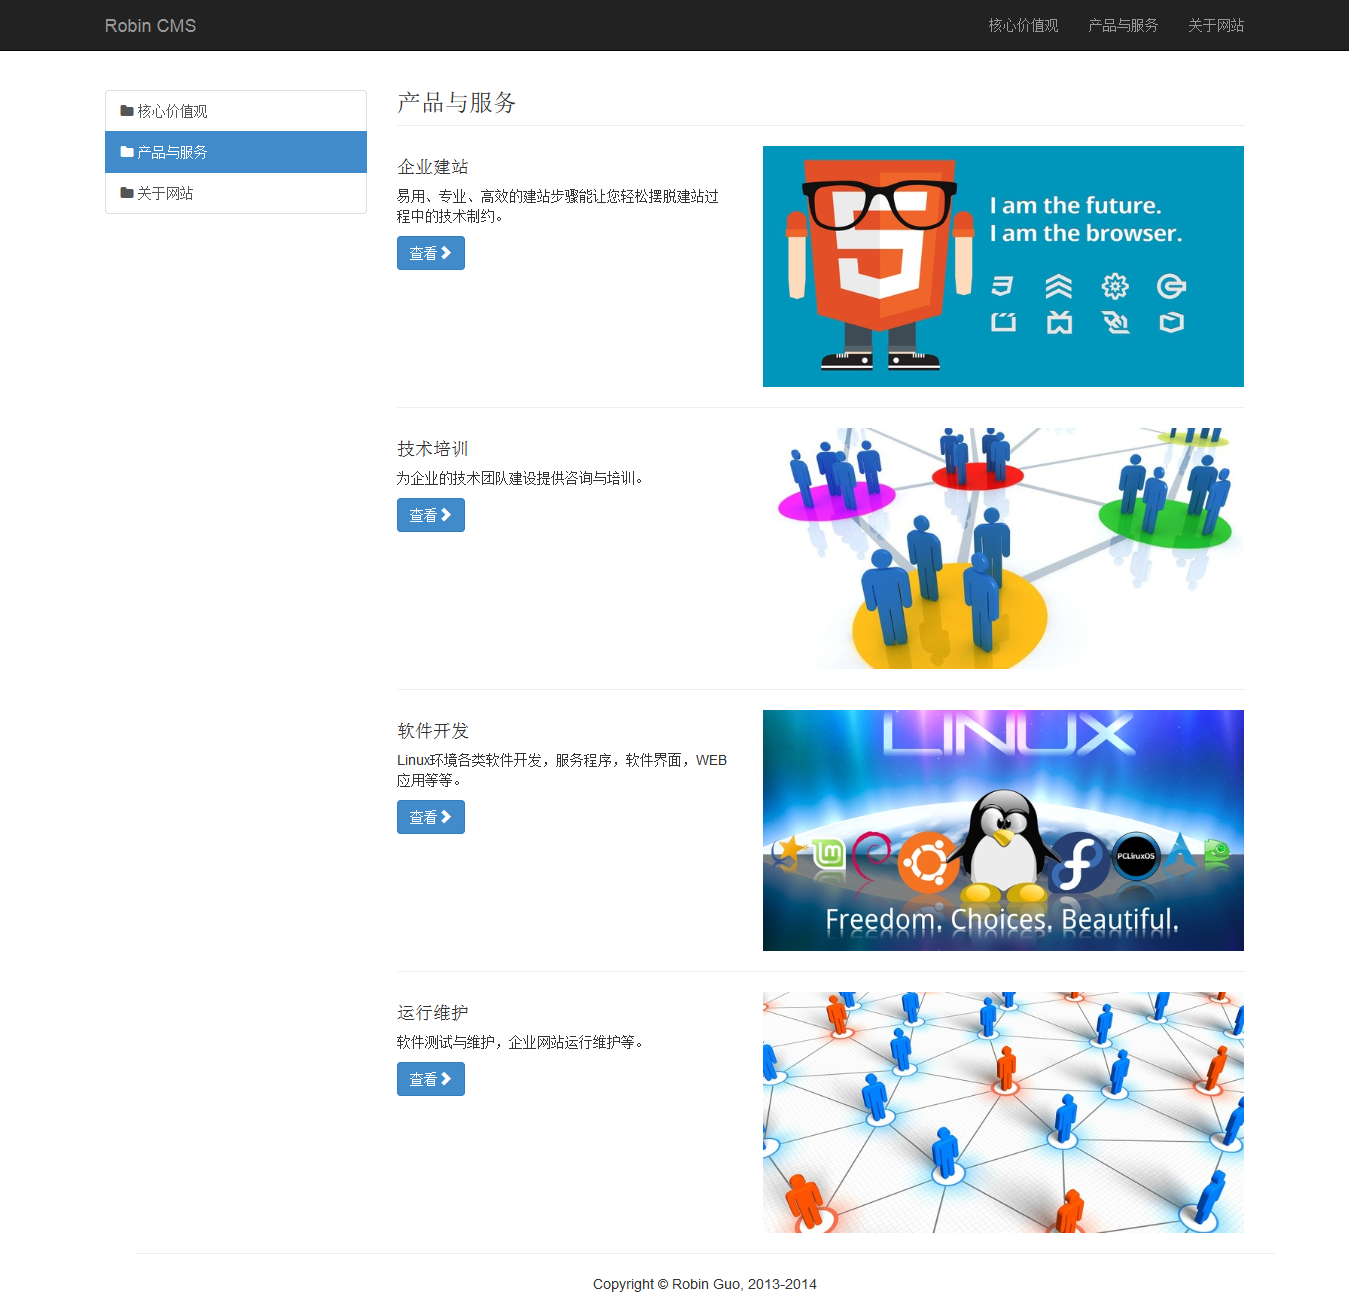Open 关于网站 in top navigation bar
Viewport: 1349px width, 1314px height.
tap(1216, 26)
